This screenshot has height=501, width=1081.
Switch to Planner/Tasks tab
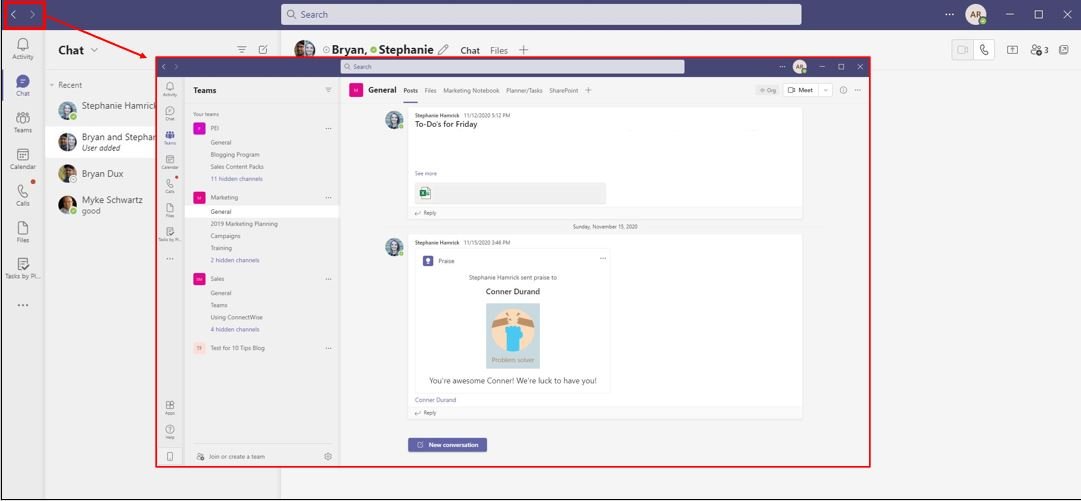pyautogui.click(x=525, y=90)
